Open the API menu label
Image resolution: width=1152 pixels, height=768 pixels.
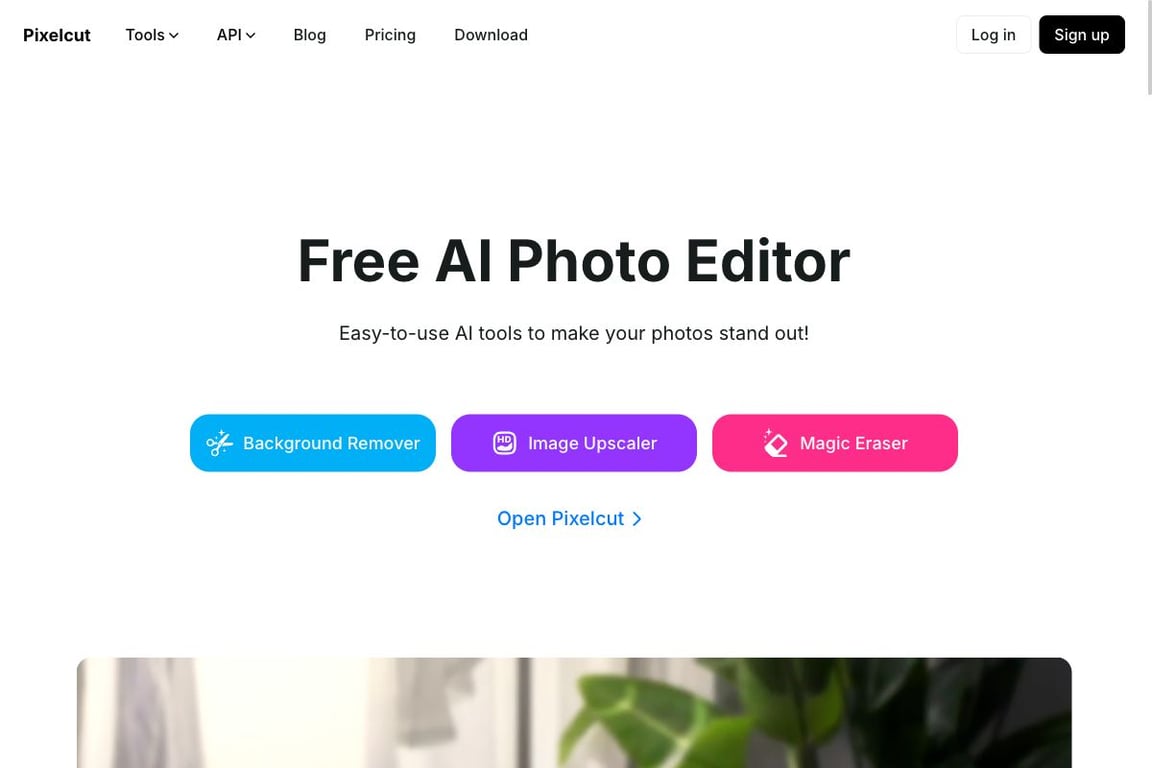[228, 35]
